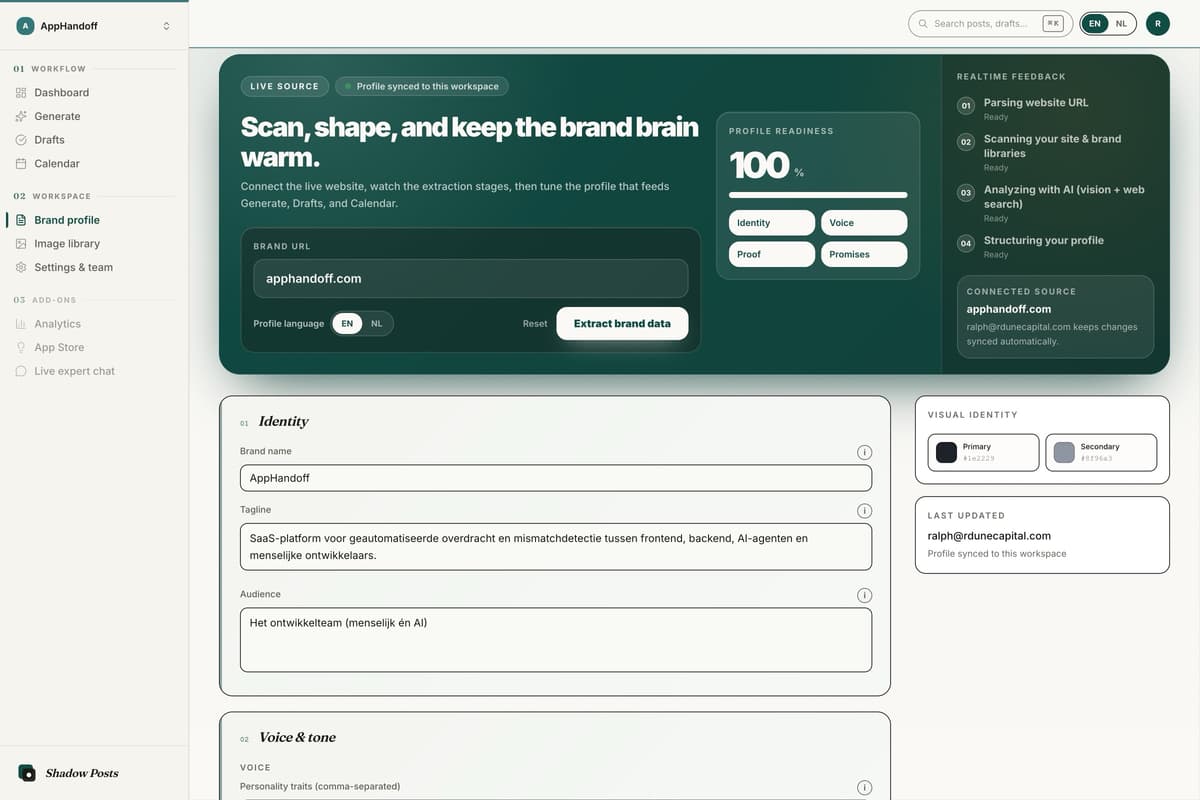The width and height of the screenshot is (1200, 800).
Task: Open the Settings & team gear icon
Action: tap(21, 267)
